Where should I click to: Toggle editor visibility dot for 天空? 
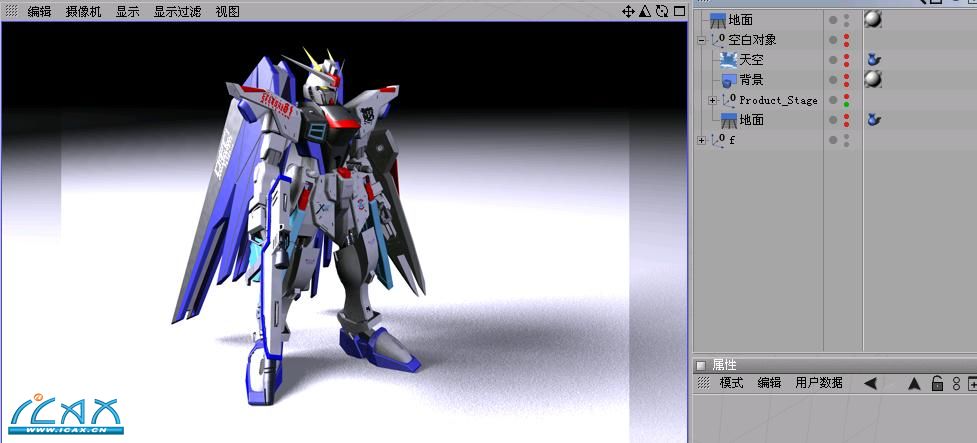point(846,57)
